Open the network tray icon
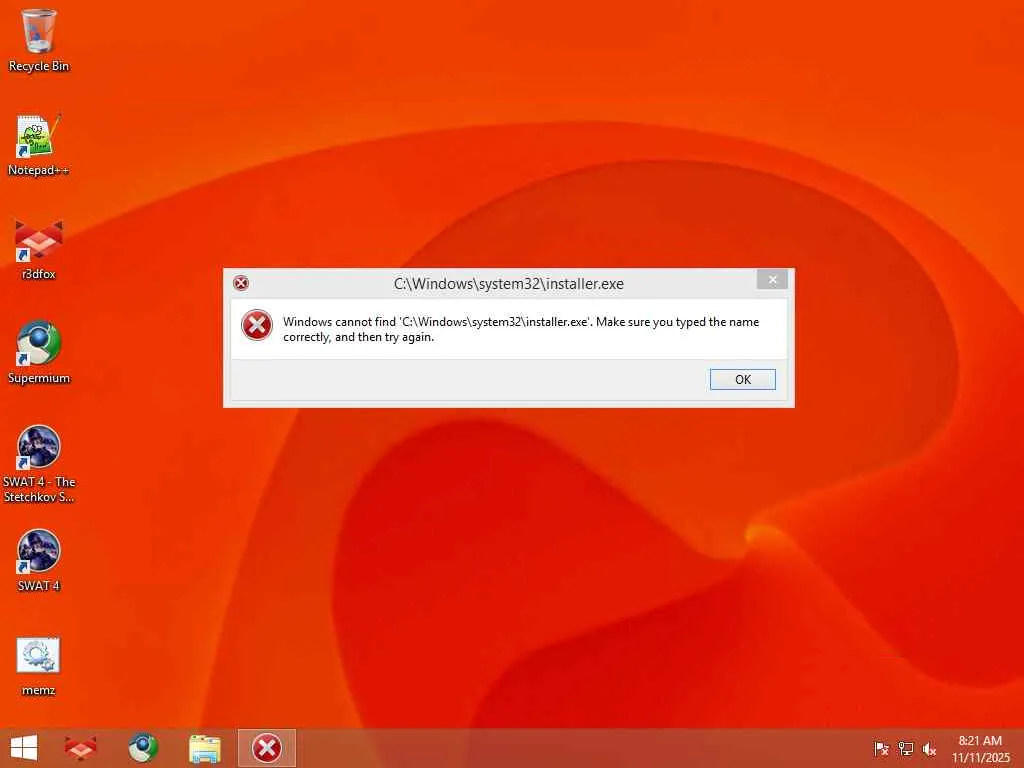This screenshot has width=1024, height=768. point(905,748)
